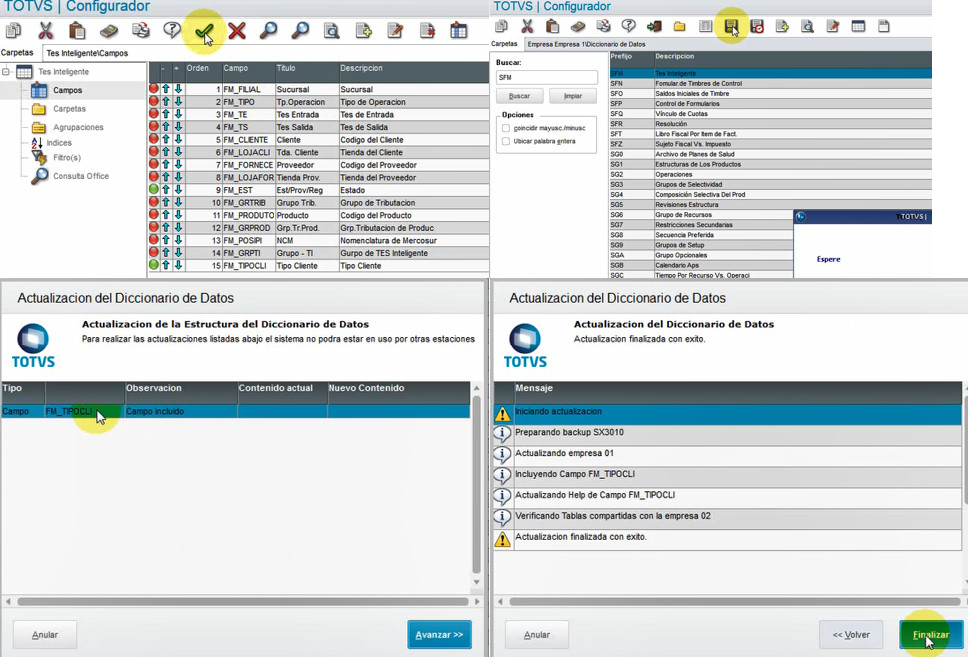Select Campos in the tree
The image size is (968, 657).
(67, 90)
